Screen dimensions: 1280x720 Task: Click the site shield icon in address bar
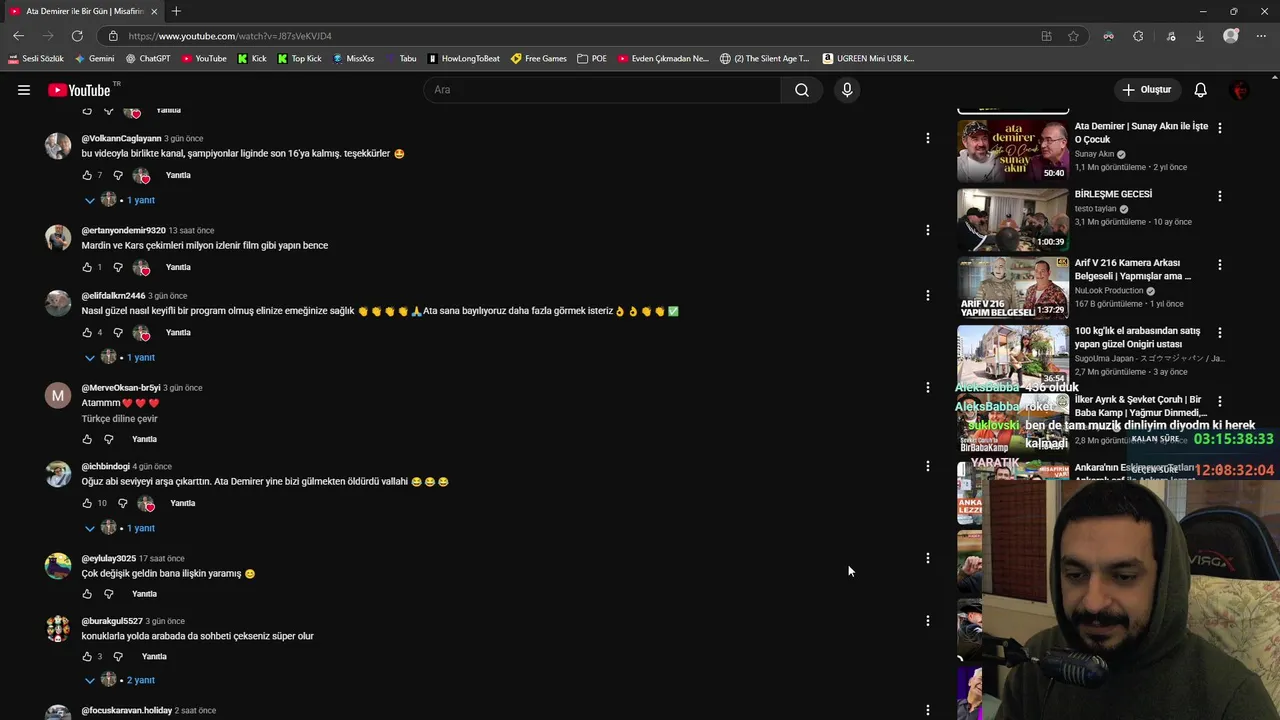(113, 36)
